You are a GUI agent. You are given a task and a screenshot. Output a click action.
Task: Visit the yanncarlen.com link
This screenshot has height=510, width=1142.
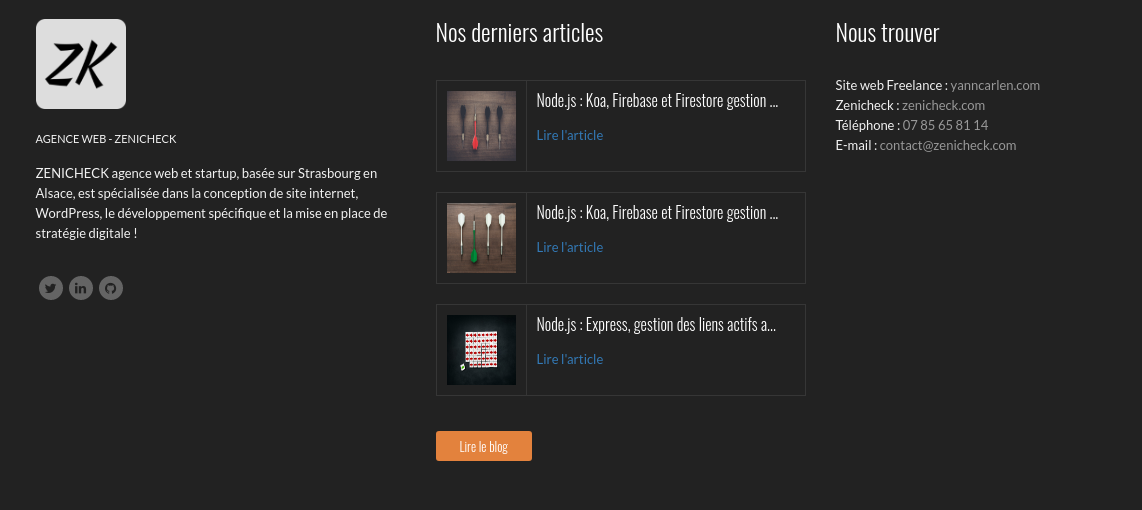click(x=995, y=85)
